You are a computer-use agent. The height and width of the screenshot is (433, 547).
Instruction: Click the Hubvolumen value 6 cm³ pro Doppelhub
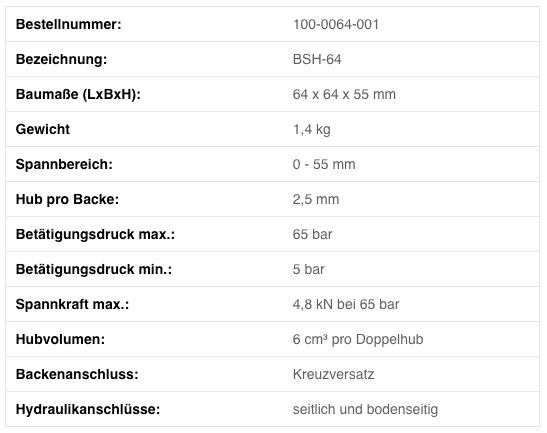click(358, 339)
